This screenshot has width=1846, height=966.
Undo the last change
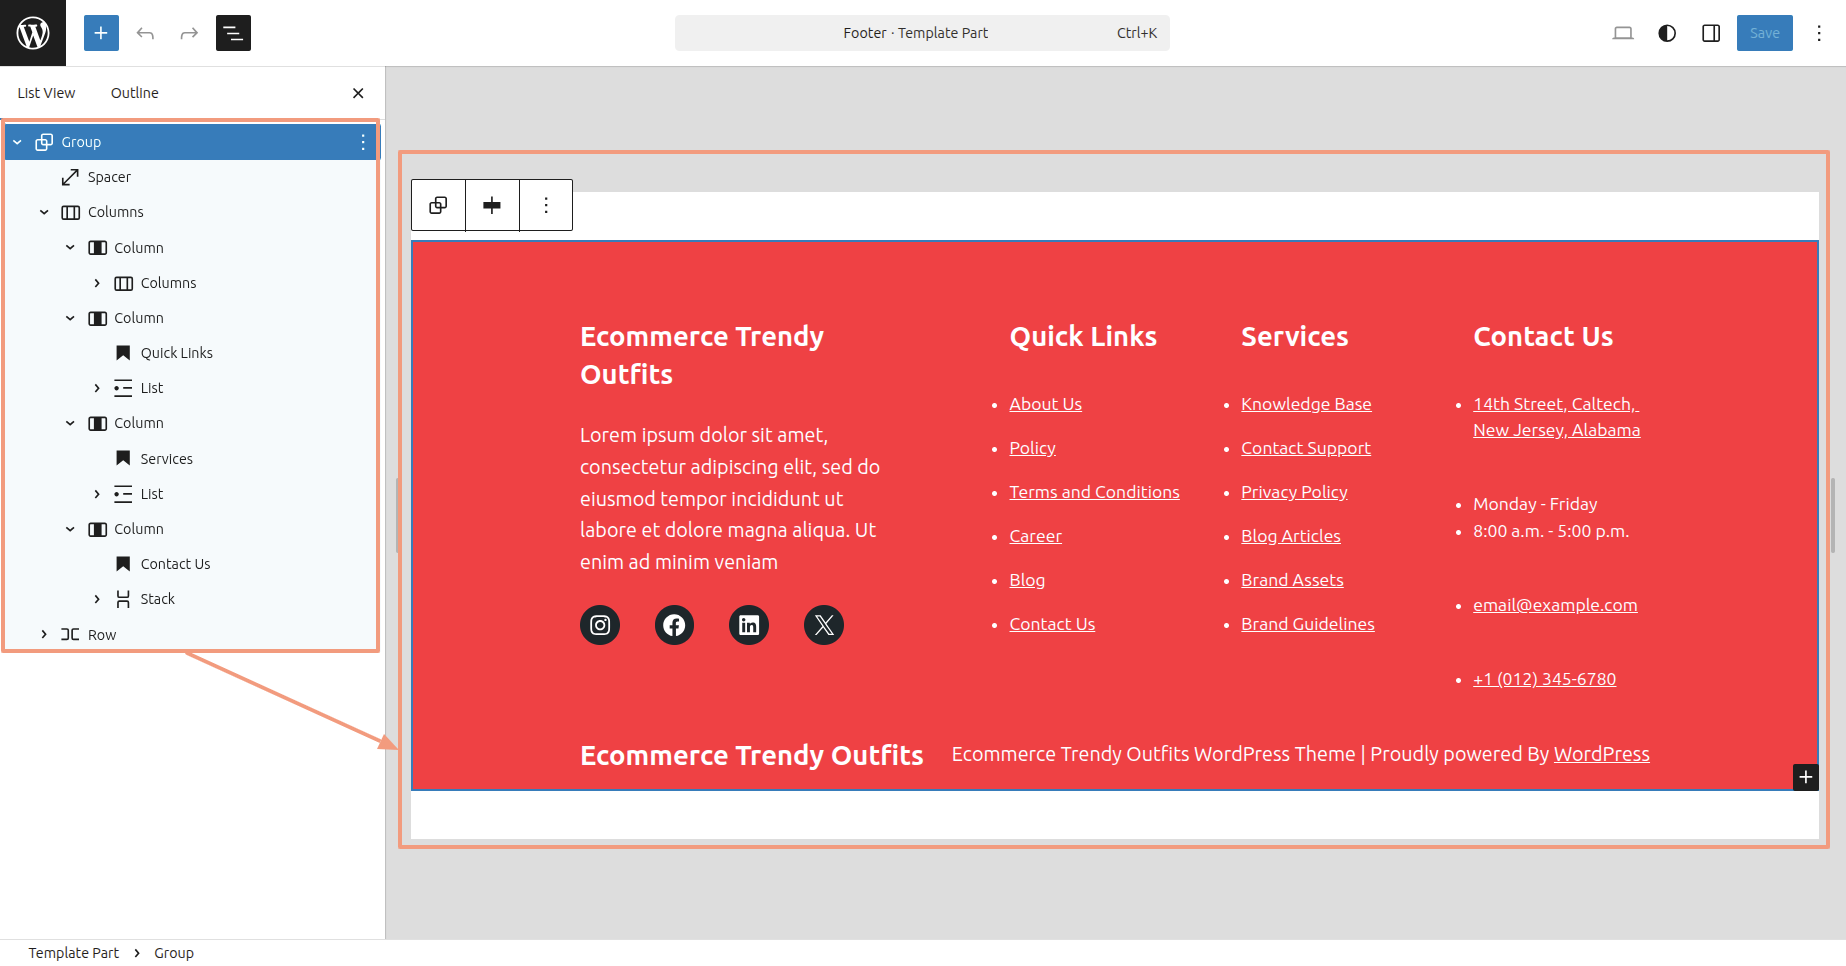[x=145, y=33]
